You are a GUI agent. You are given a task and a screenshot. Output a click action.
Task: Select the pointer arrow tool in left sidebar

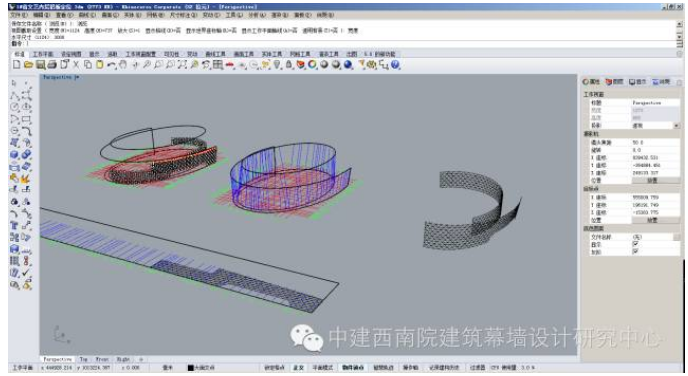pos(14,83)
